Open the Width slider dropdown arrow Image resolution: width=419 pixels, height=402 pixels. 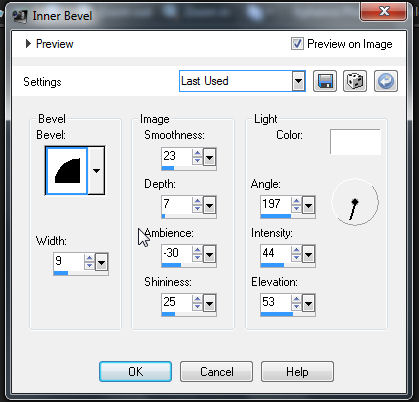pyautogui.click(x=101, y=263)
